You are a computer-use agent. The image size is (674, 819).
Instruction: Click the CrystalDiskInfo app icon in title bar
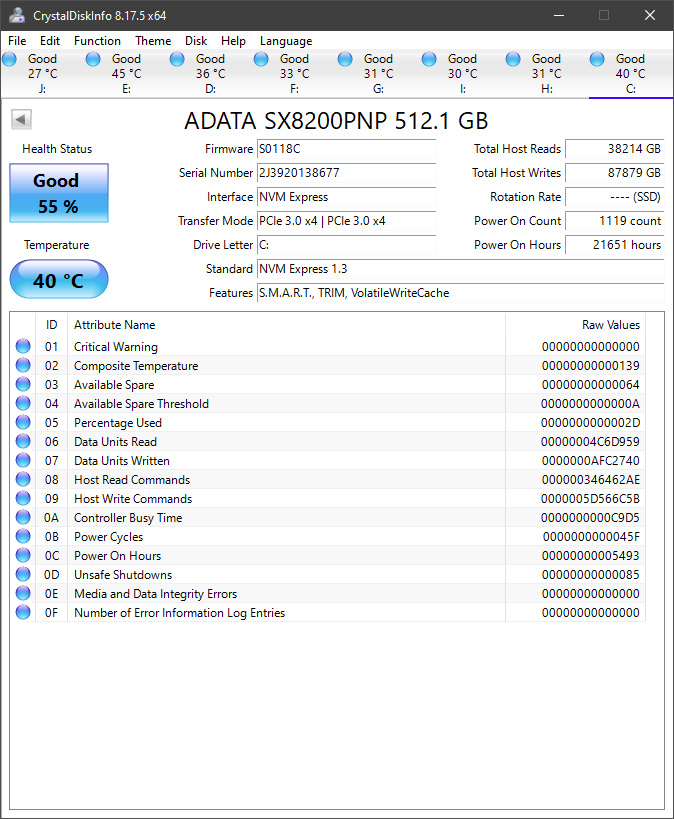[x=17, y=16]
